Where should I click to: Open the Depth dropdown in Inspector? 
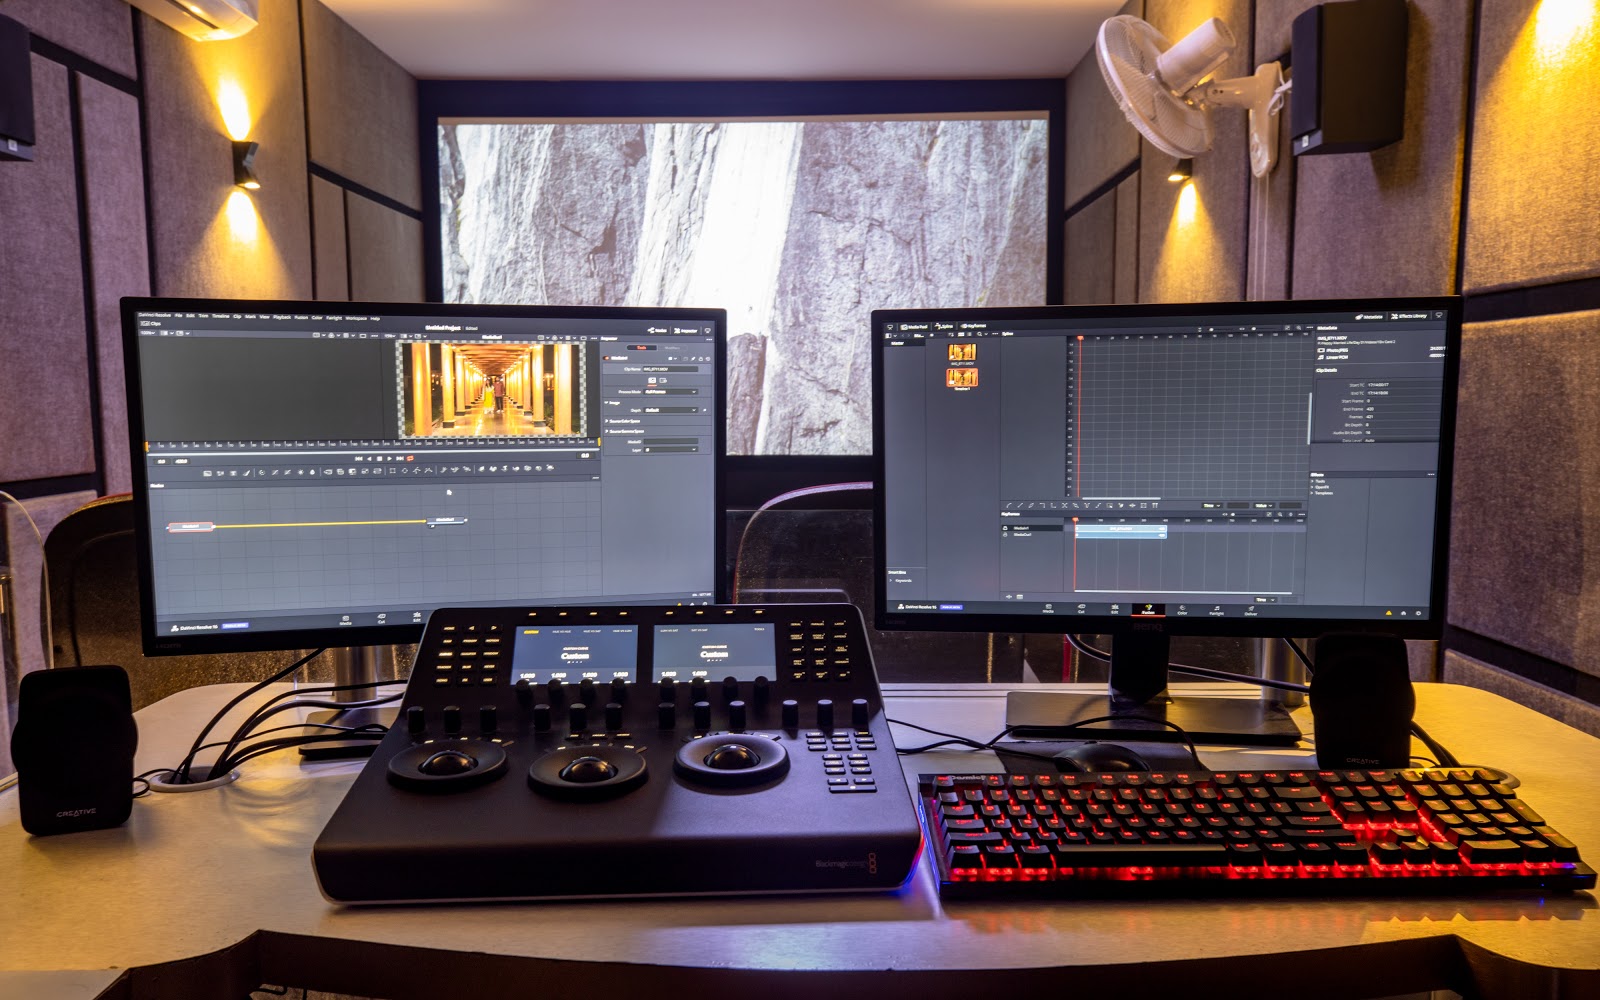pyautogui.click(x=671, y=410)
